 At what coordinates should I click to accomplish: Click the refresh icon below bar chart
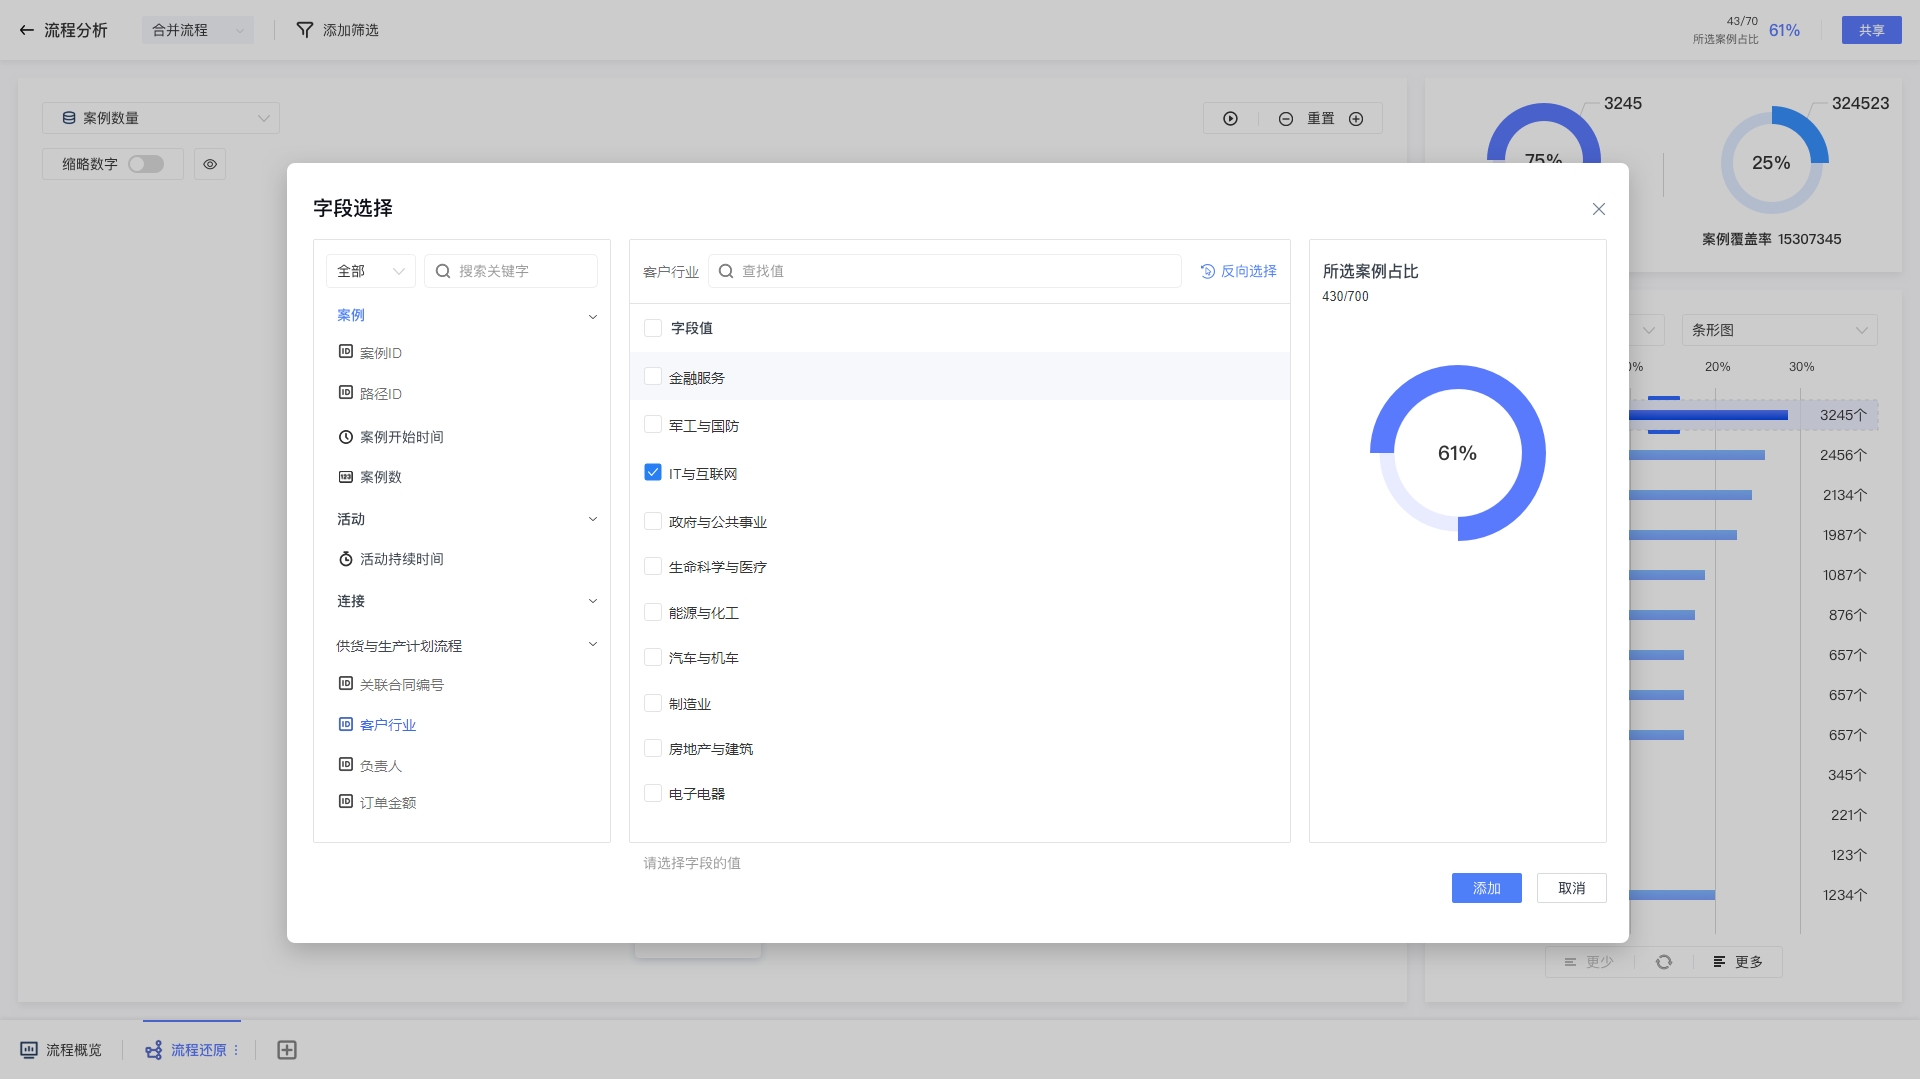[x=1664, y=962]
